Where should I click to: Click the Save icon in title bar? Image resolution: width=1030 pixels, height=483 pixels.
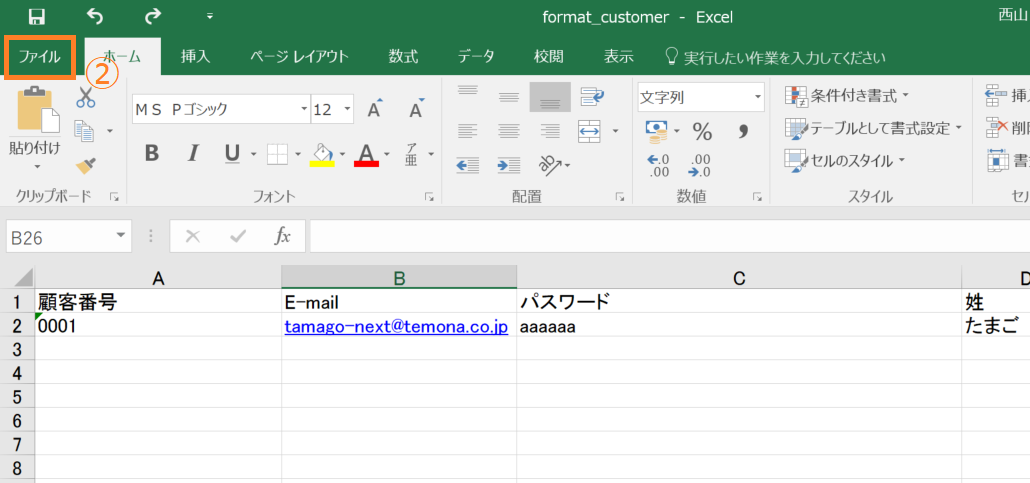click(x=37, y=16)
